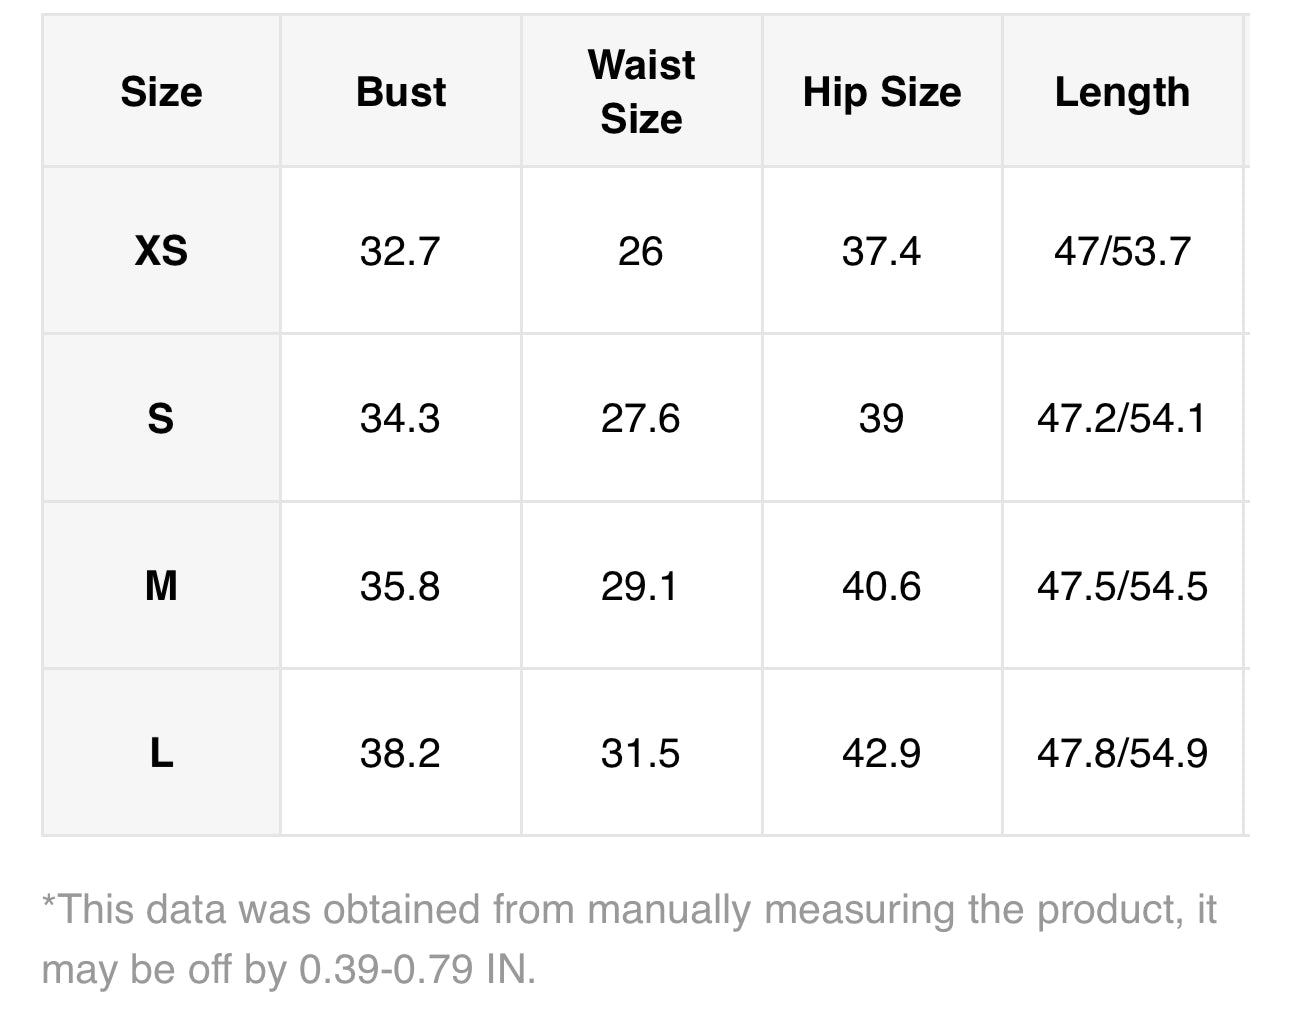The width and height of the screenshot is (1290, 1010).
Task: Select the M size row label
Action: coord(161,586)
